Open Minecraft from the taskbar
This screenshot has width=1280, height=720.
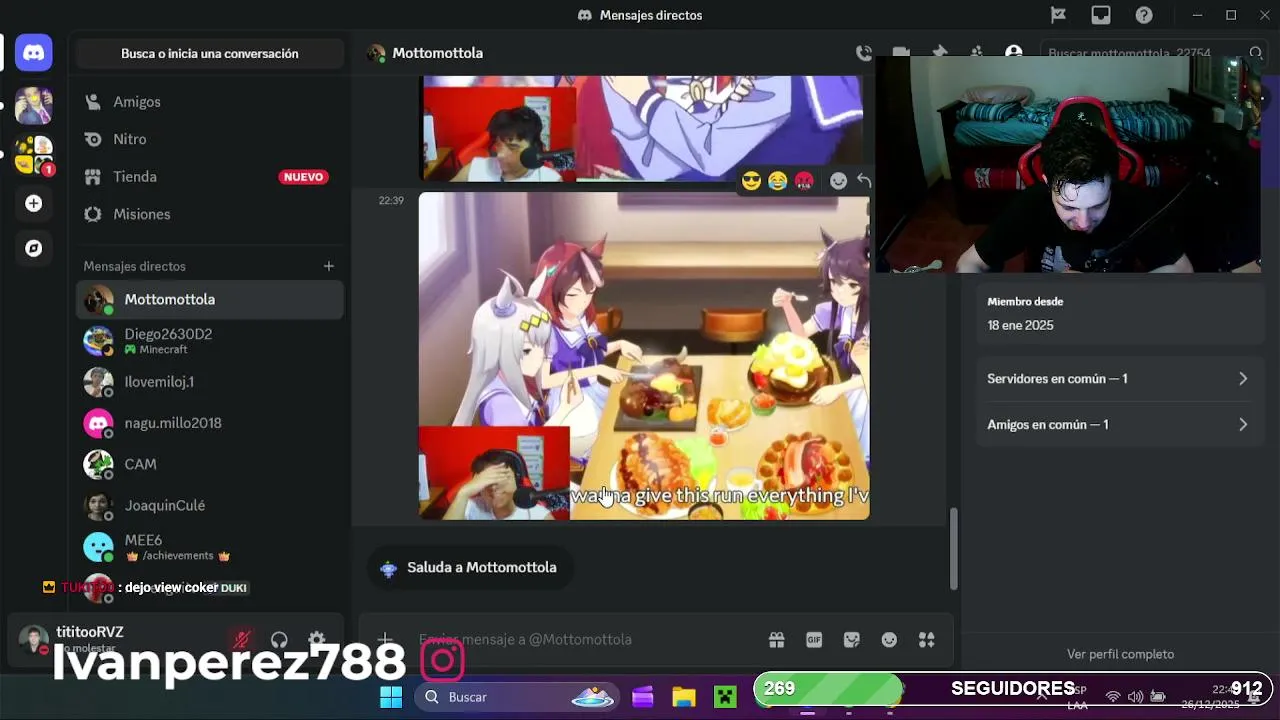pyautogui.click(x=724, y=697)
